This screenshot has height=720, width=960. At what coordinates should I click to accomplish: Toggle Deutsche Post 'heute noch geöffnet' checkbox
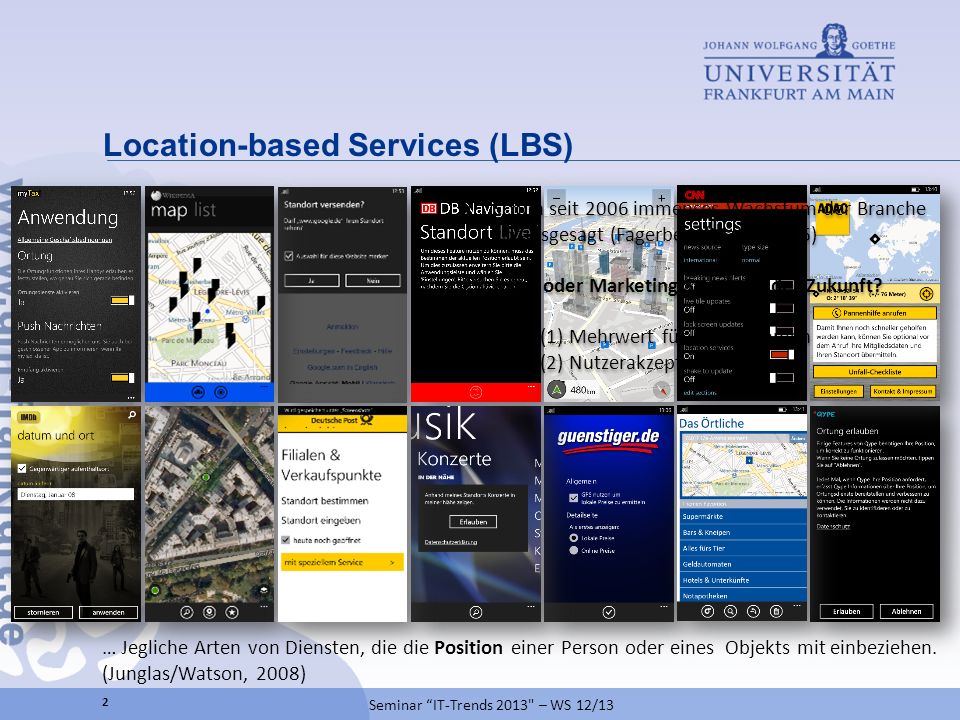285,540
